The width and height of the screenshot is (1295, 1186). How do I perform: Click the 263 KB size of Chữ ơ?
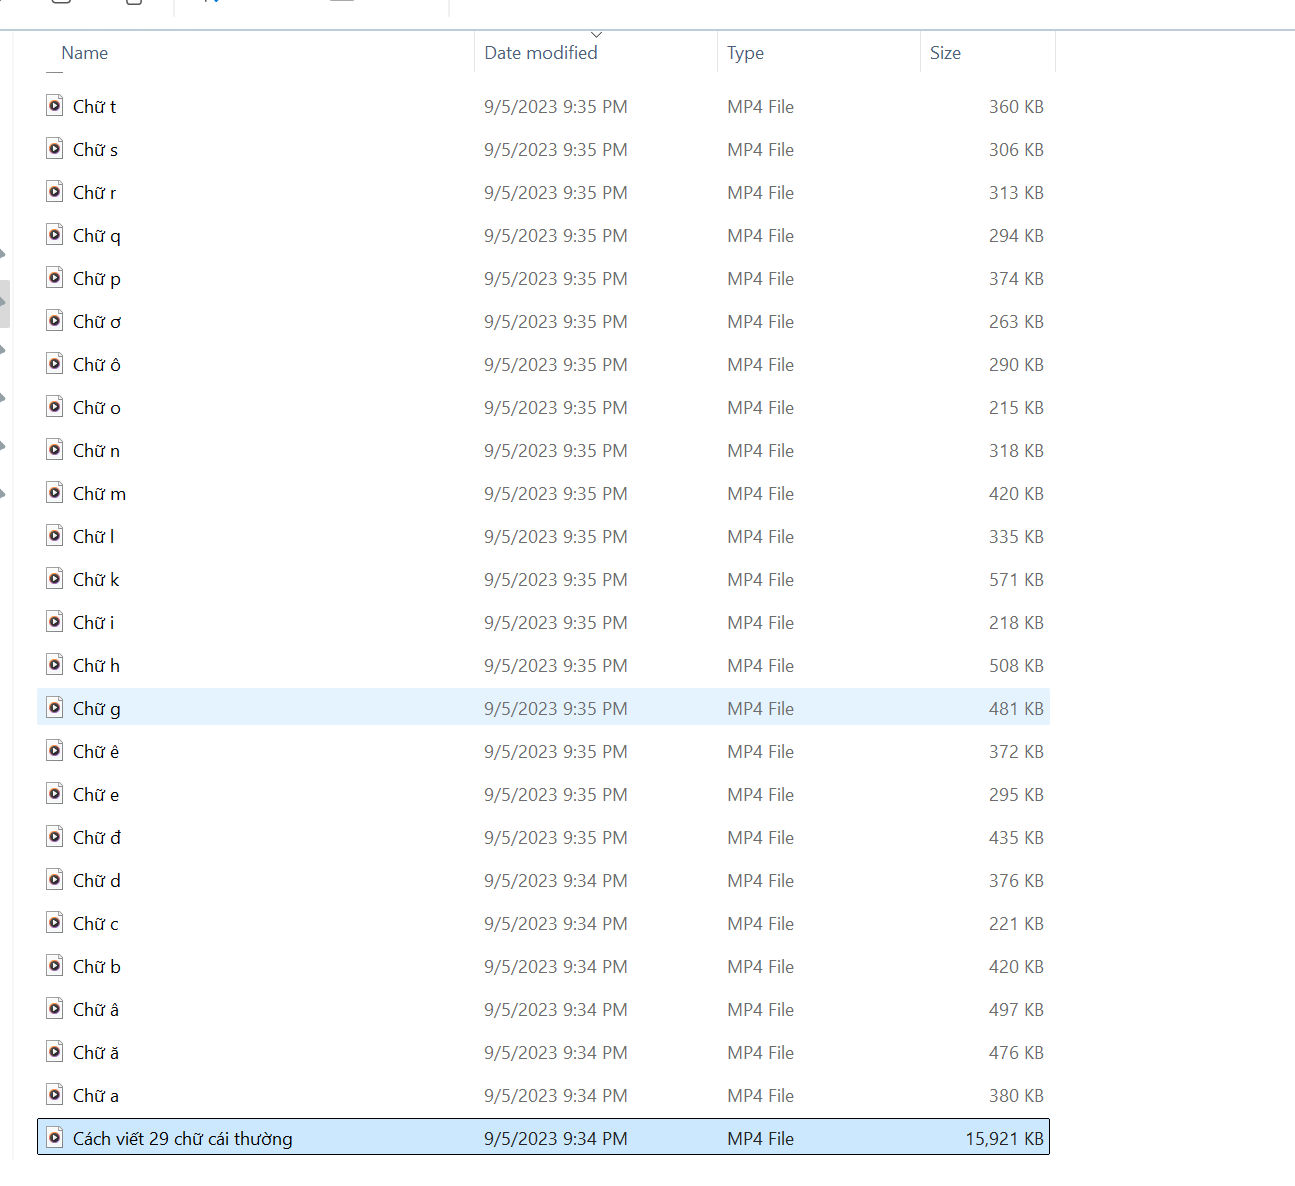1016,322
